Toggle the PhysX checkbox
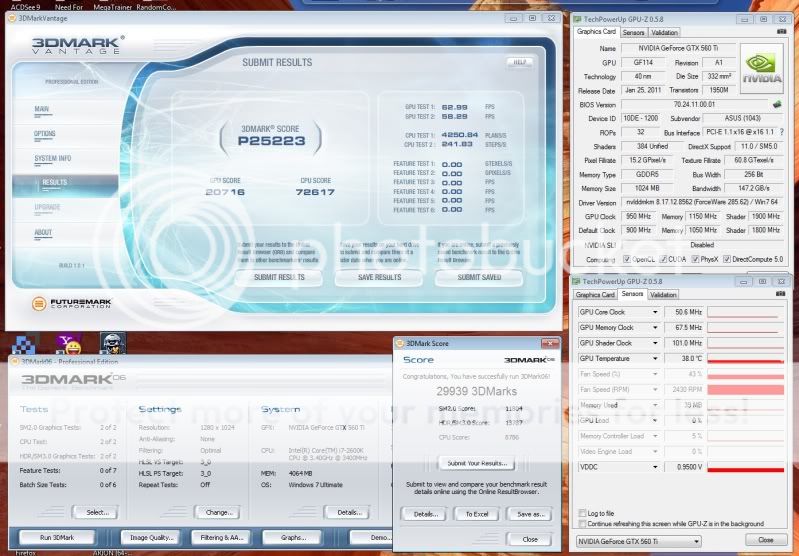The height and width of the screenshot is (556, 799). 695,259
